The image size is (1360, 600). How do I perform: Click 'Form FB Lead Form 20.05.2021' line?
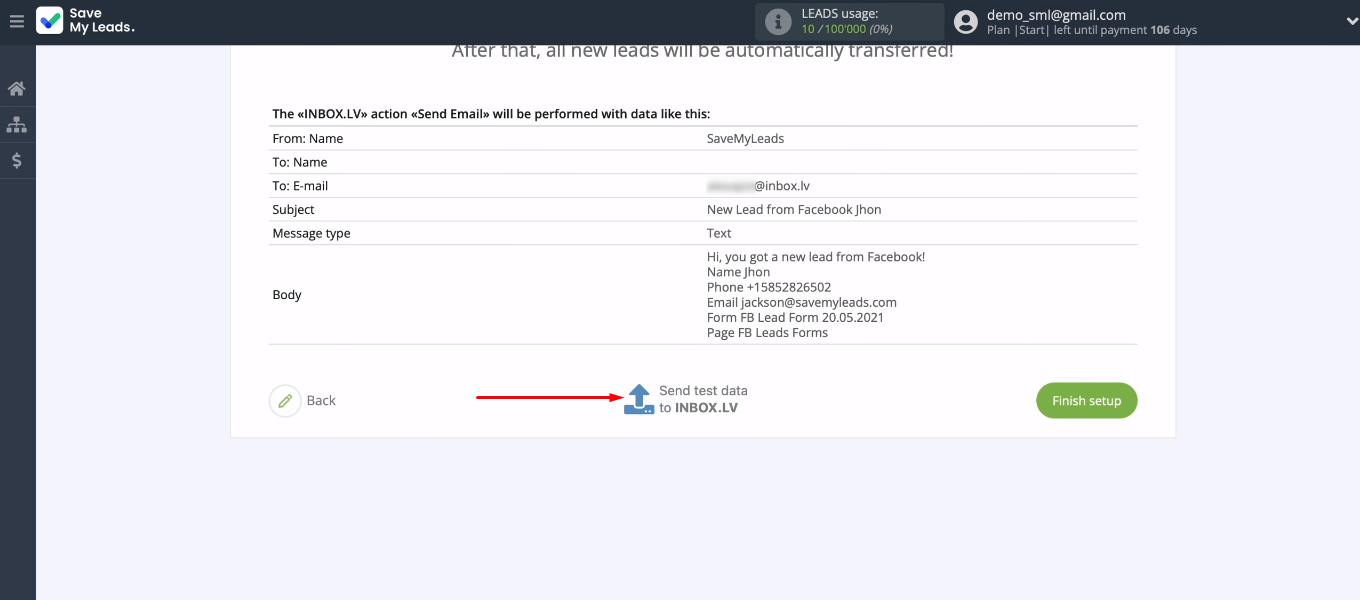795,317
